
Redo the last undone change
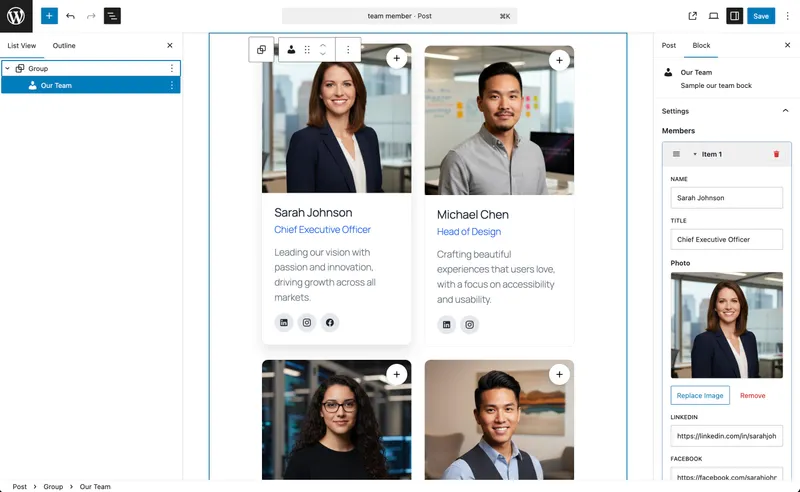pyautogui.click(x=91, y=16)
